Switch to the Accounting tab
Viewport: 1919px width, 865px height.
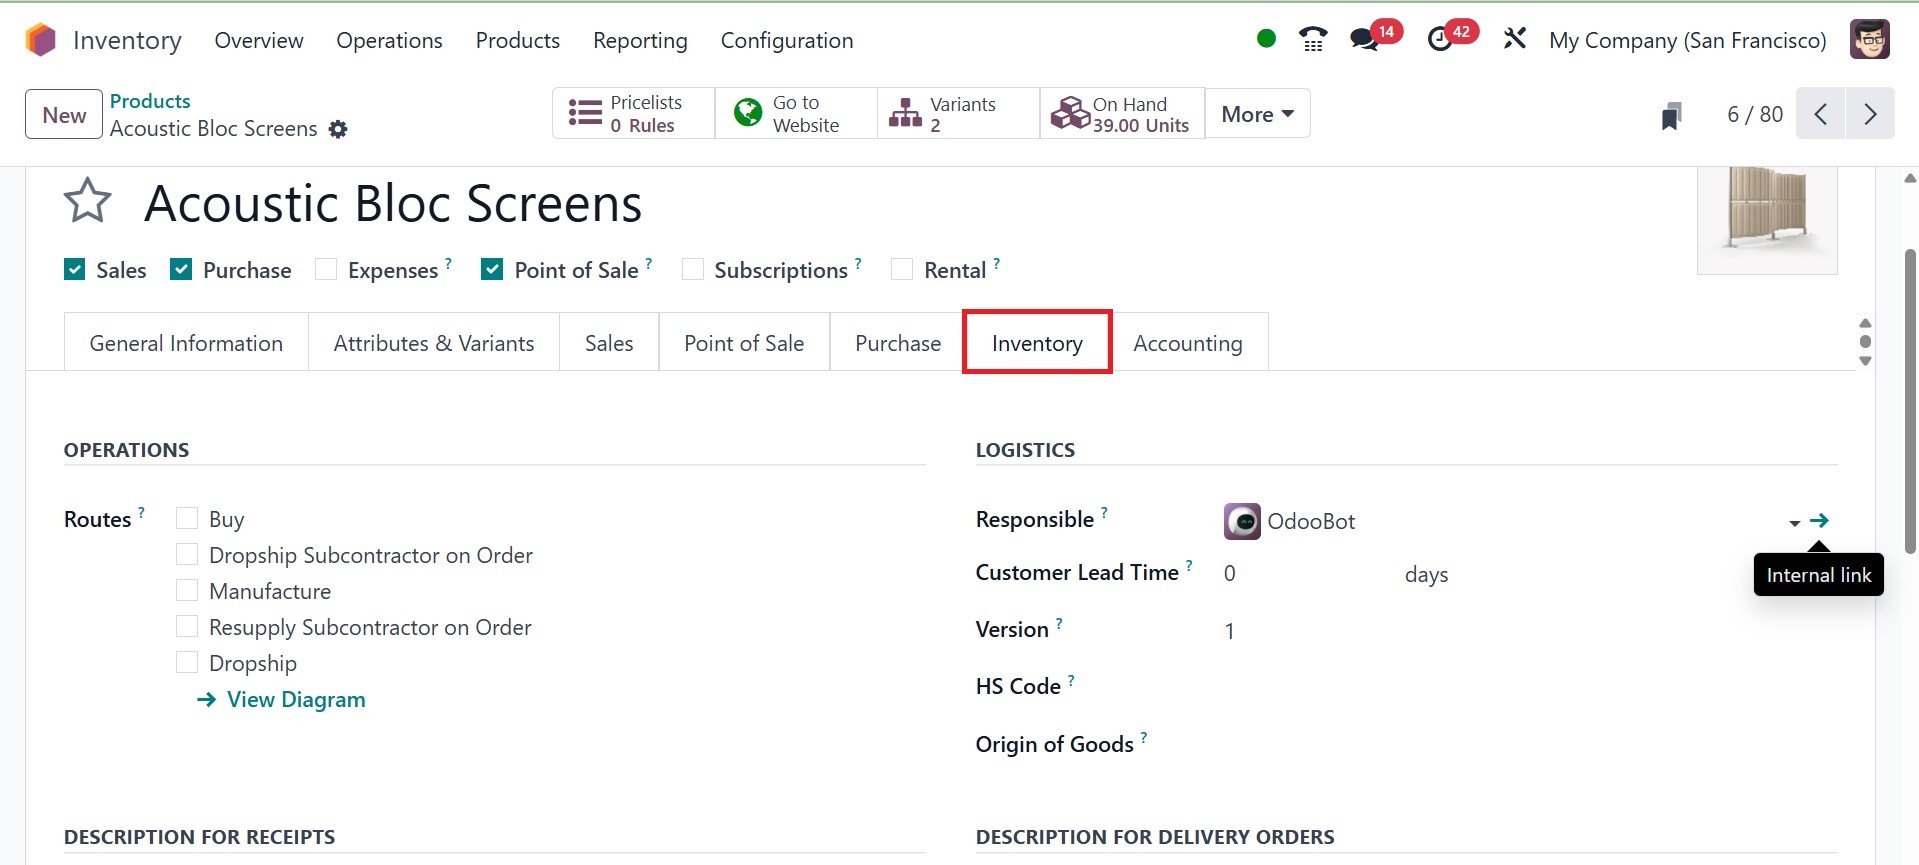1187,343
